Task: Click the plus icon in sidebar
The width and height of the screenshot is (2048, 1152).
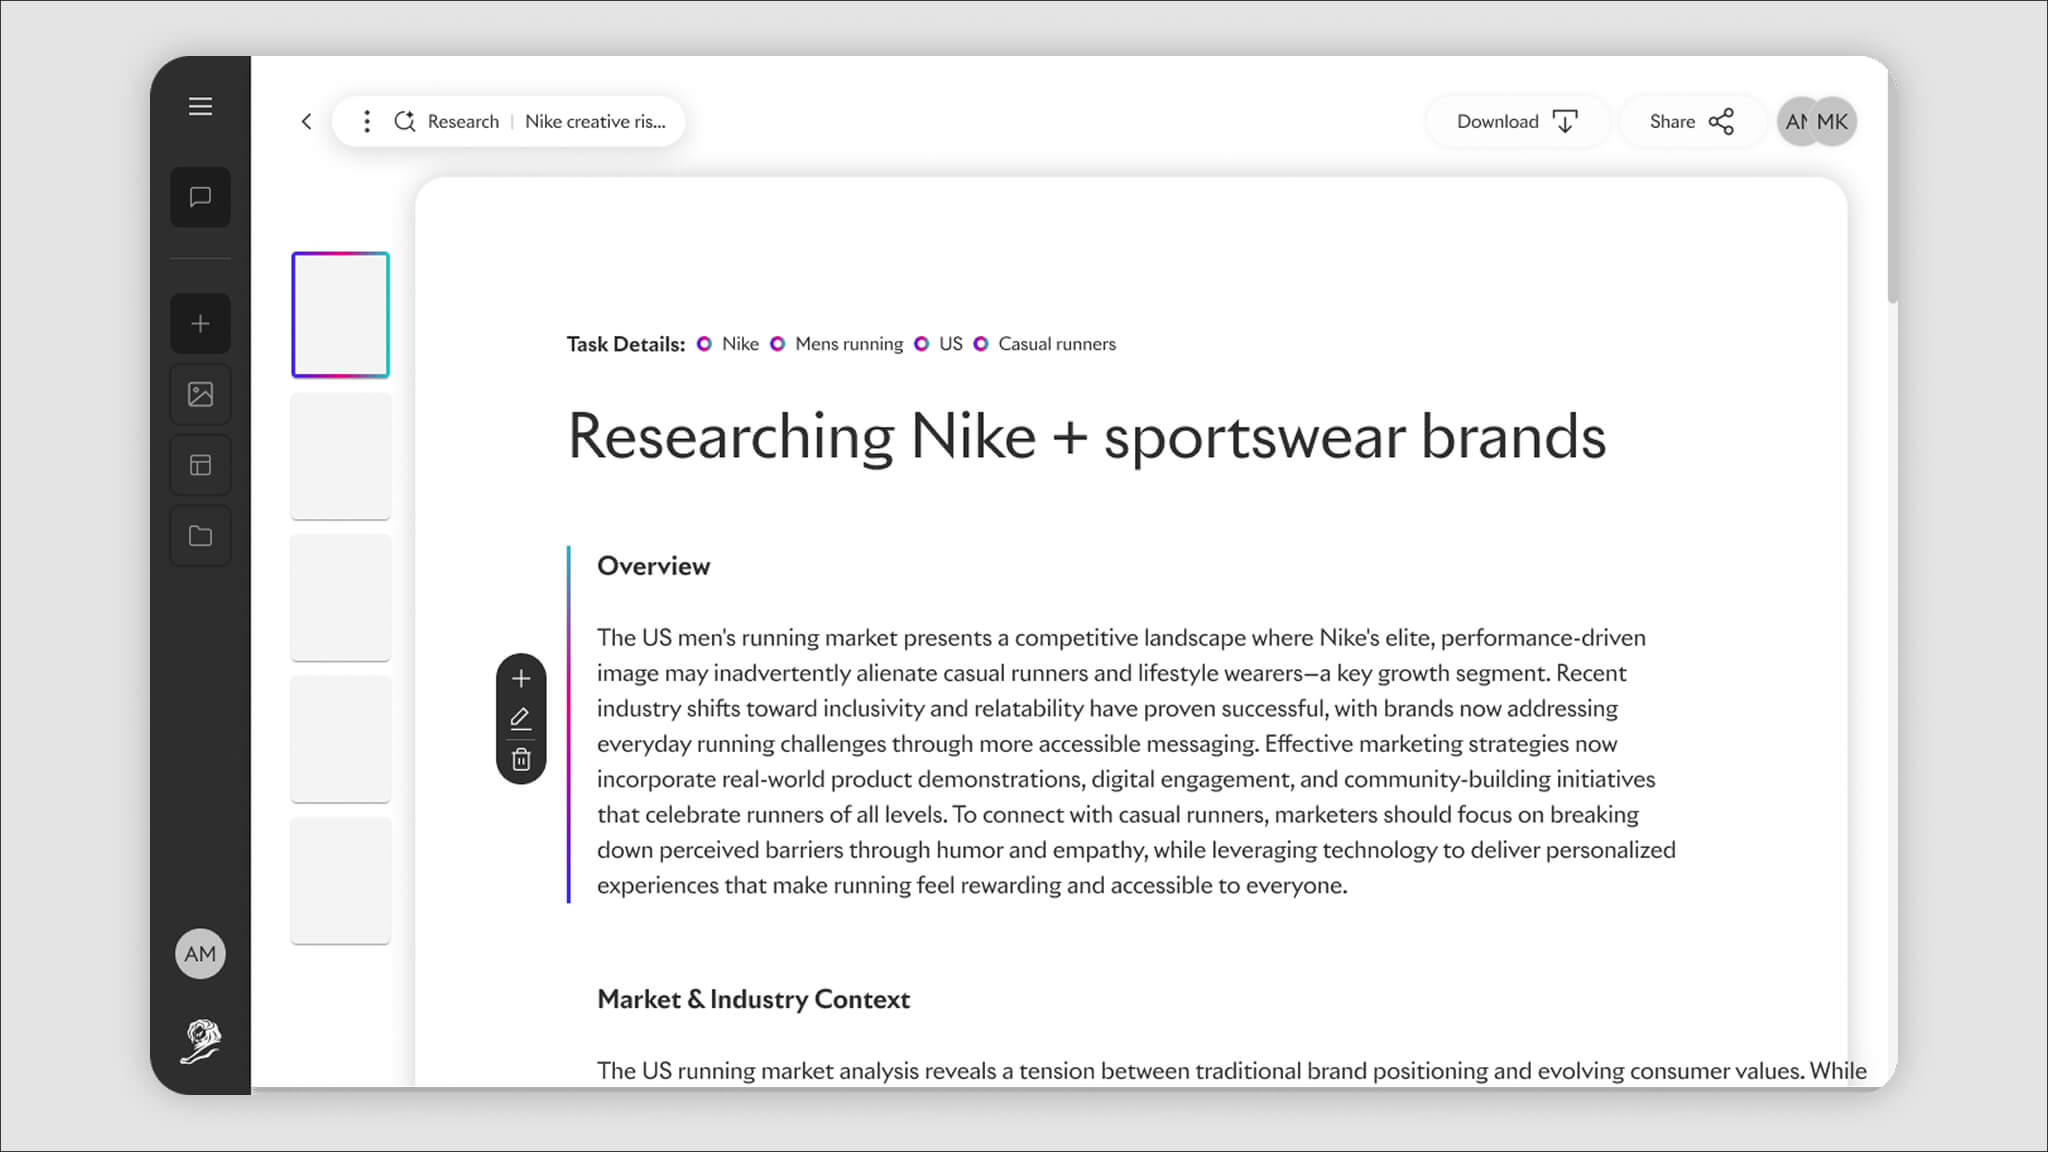Action: click(x=200, y=324)
